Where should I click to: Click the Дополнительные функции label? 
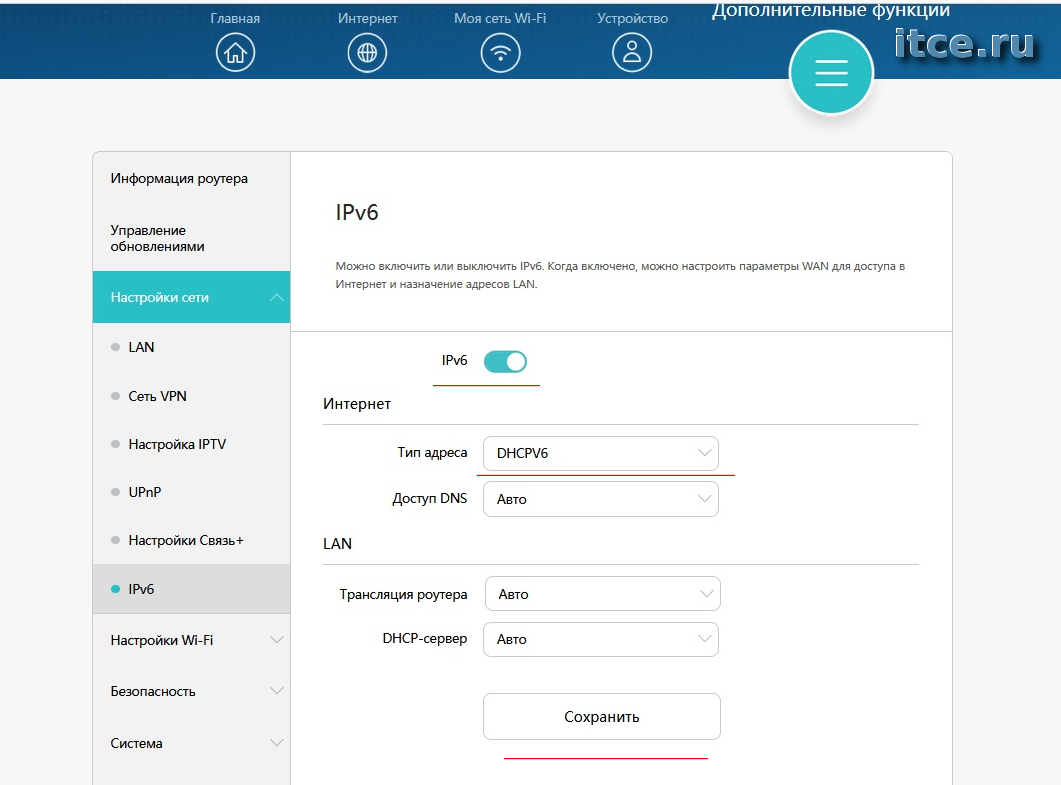831,10
